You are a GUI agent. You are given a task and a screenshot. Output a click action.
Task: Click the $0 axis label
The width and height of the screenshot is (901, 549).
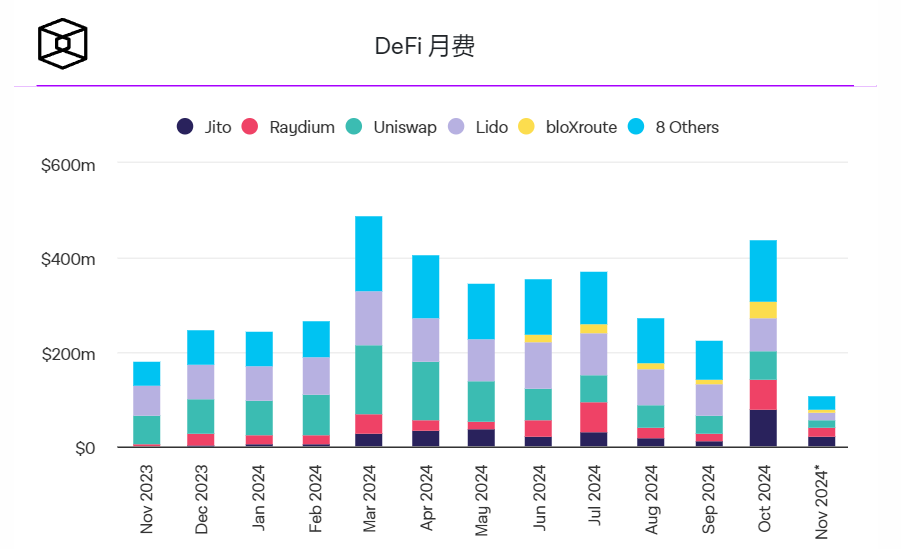coord(85,448)
